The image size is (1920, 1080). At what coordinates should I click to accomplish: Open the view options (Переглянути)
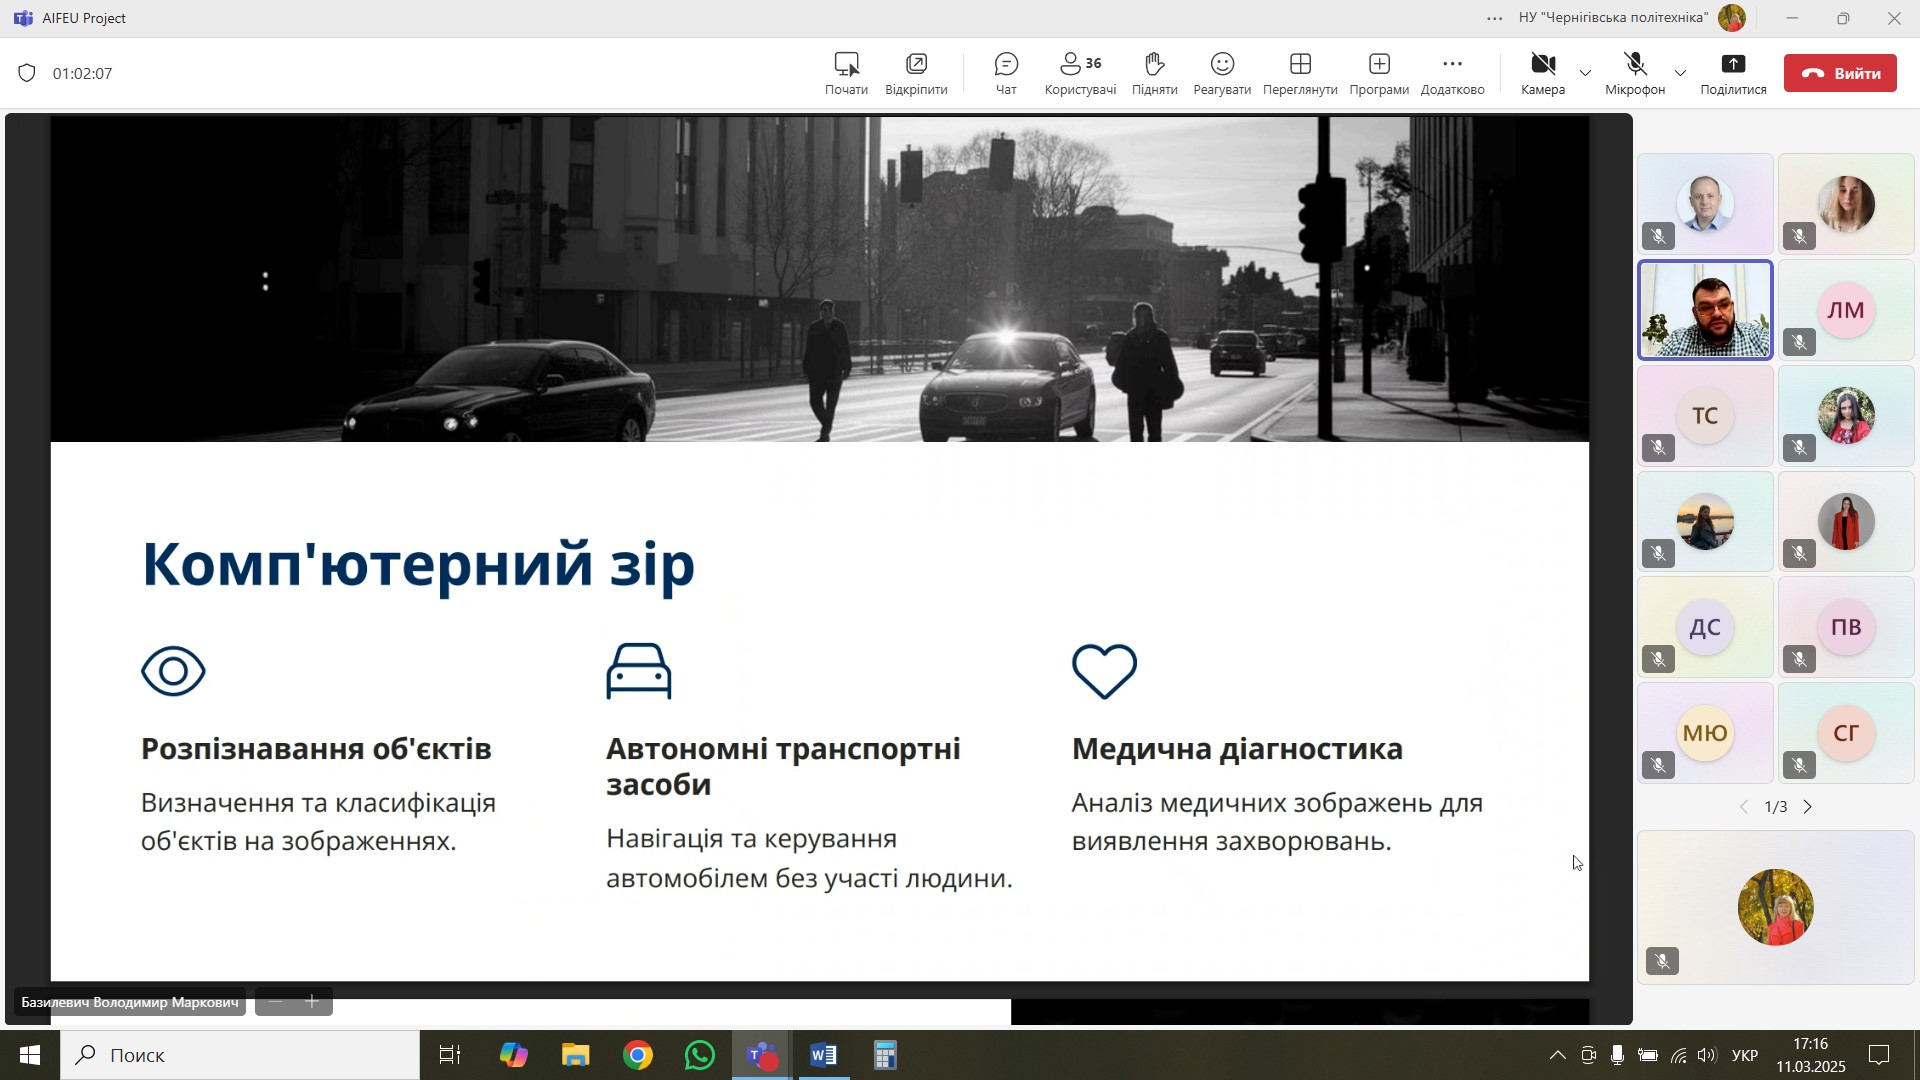point(1300,73)
